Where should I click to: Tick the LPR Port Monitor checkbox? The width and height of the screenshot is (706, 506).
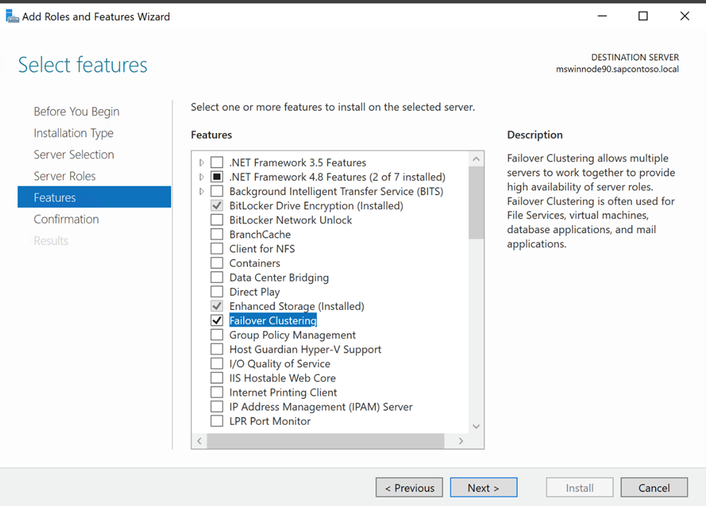click(x=217, y=421)
